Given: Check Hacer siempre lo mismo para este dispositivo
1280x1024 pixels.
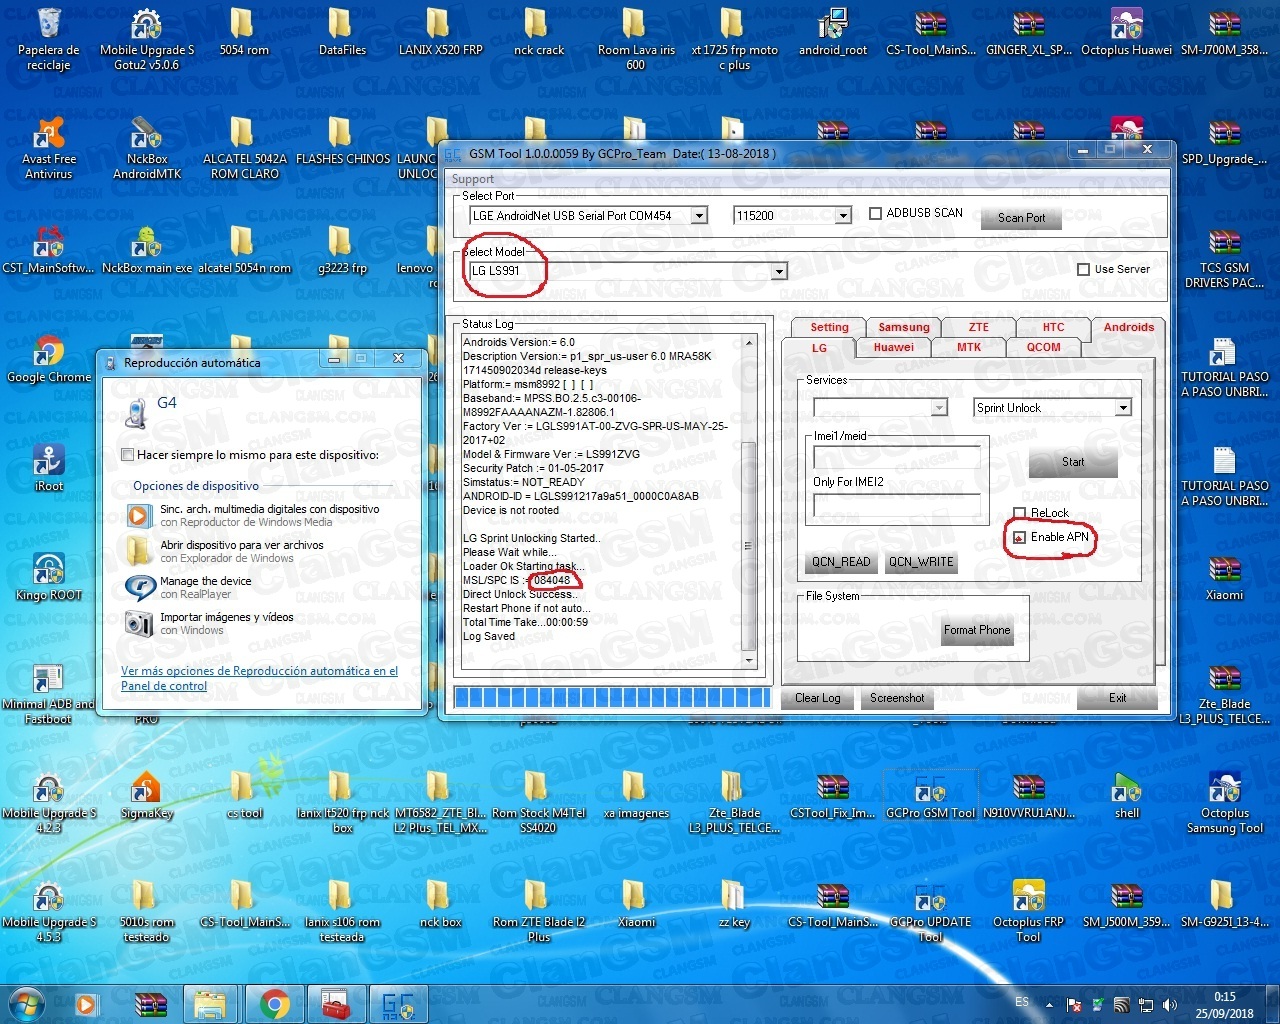Looking at the screenshot, I should (x=127, y=455).
